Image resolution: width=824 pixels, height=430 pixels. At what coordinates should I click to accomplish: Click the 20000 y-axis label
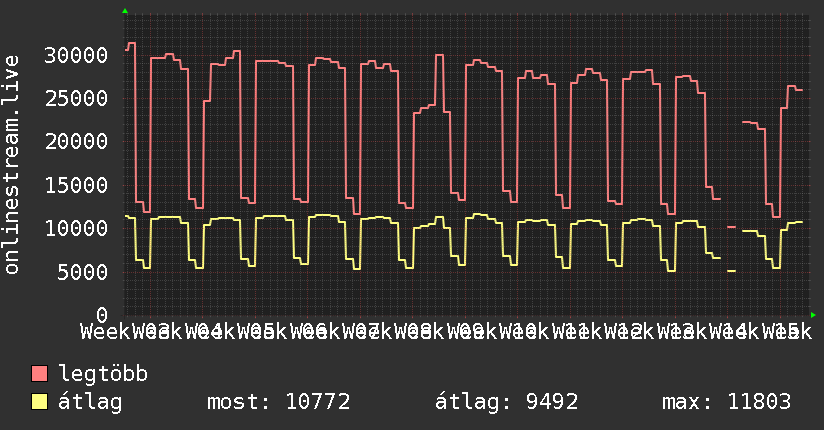point(76,141)
